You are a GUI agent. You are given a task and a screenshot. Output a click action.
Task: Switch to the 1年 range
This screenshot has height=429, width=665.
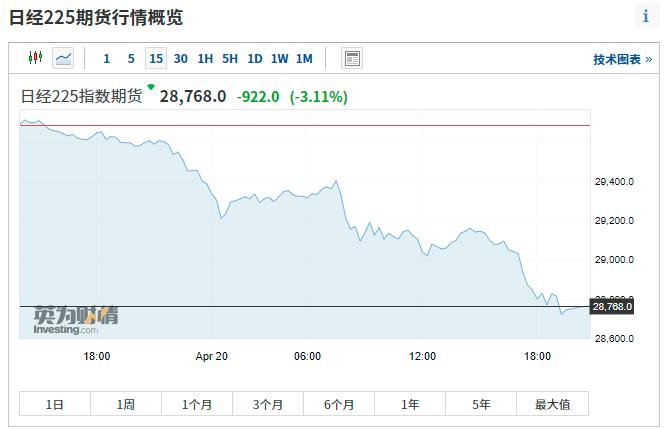[410, 404]
